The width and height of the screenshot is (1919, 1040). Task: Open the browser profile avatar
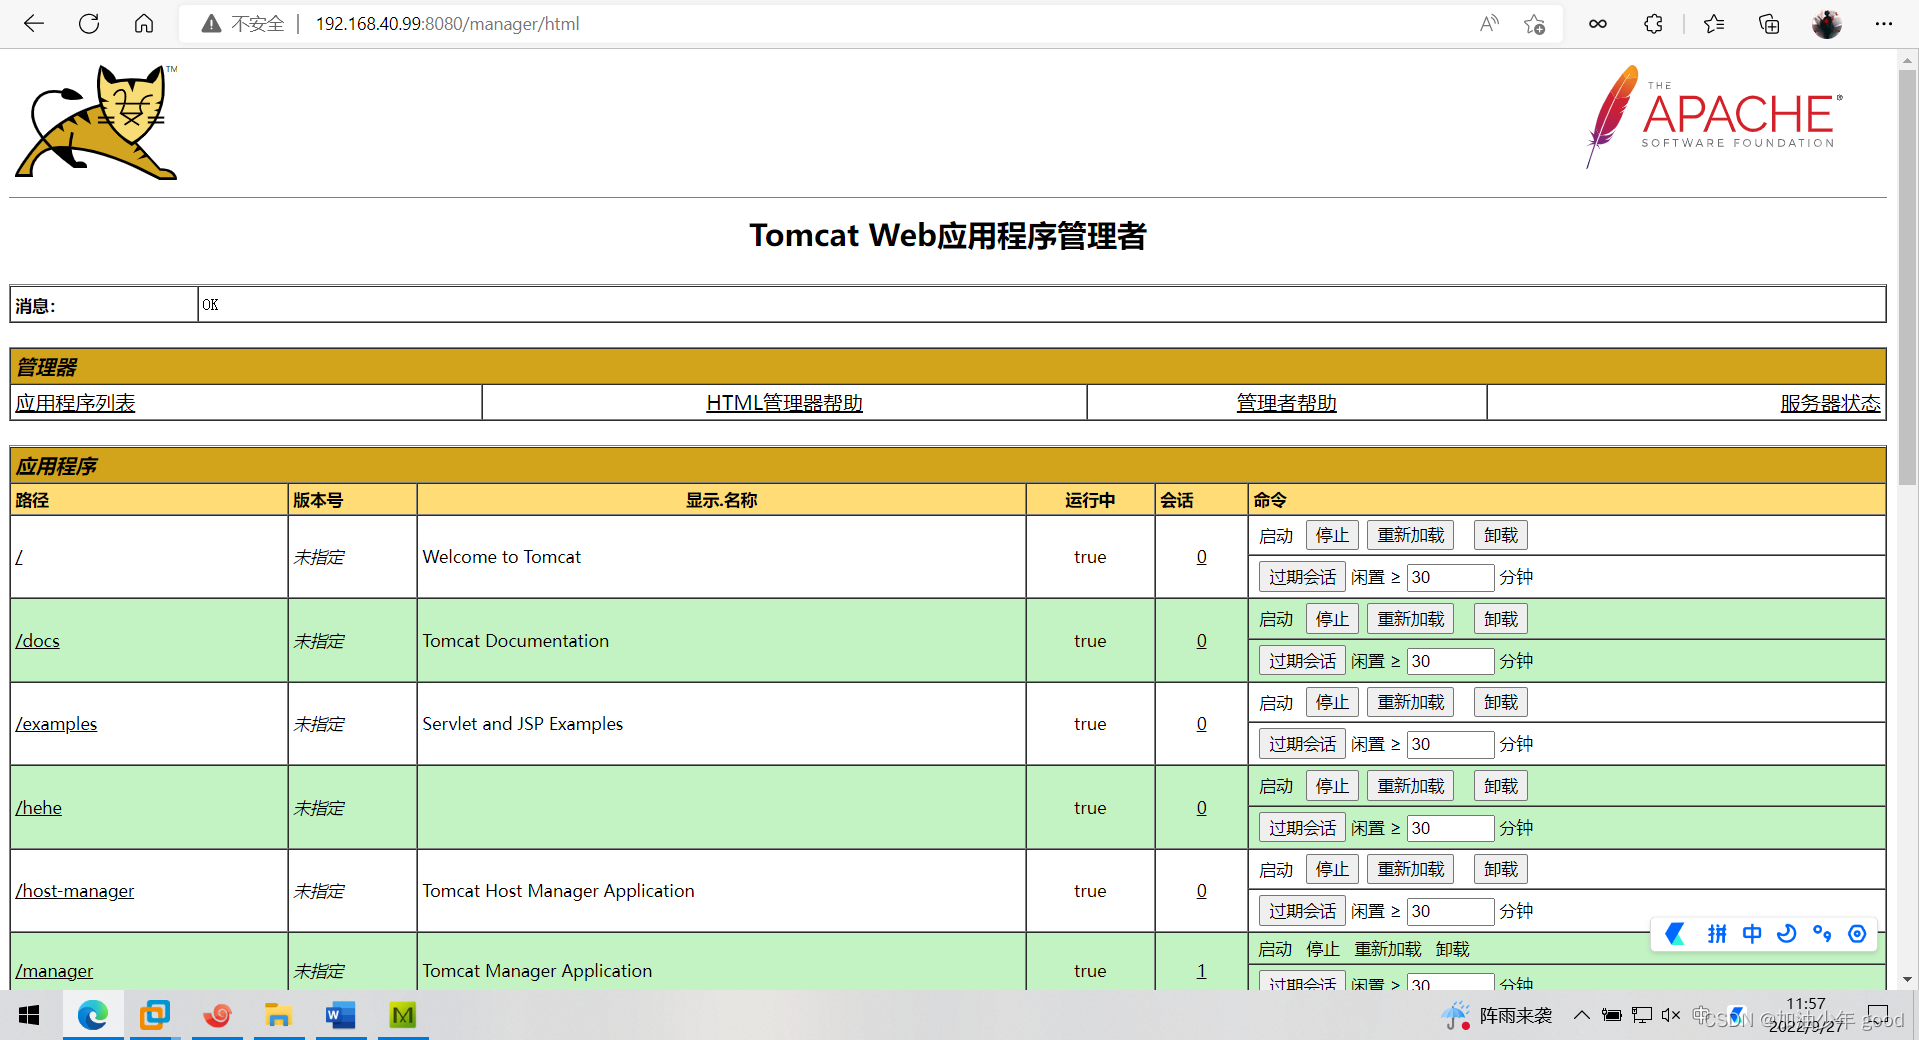click(1827, 24)
